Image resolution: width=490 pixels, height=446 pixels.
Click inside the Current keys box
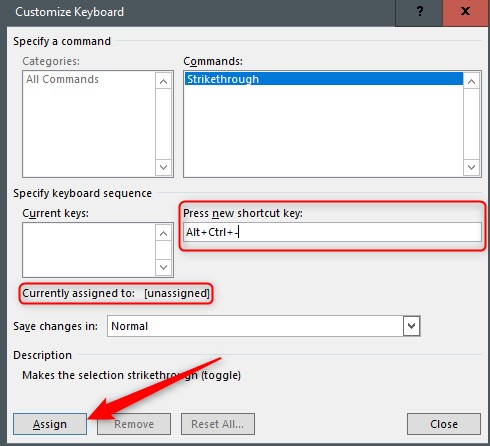89,250
